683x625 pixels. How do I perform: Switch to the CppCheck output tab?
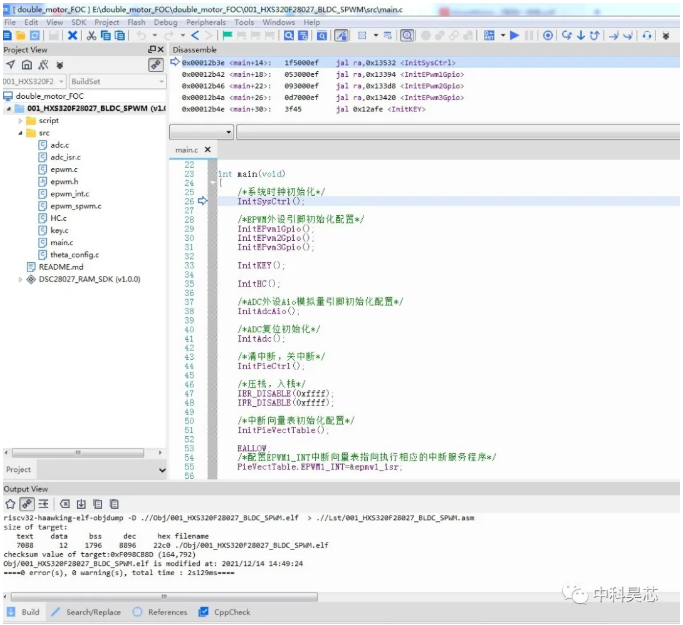point(224,612)
